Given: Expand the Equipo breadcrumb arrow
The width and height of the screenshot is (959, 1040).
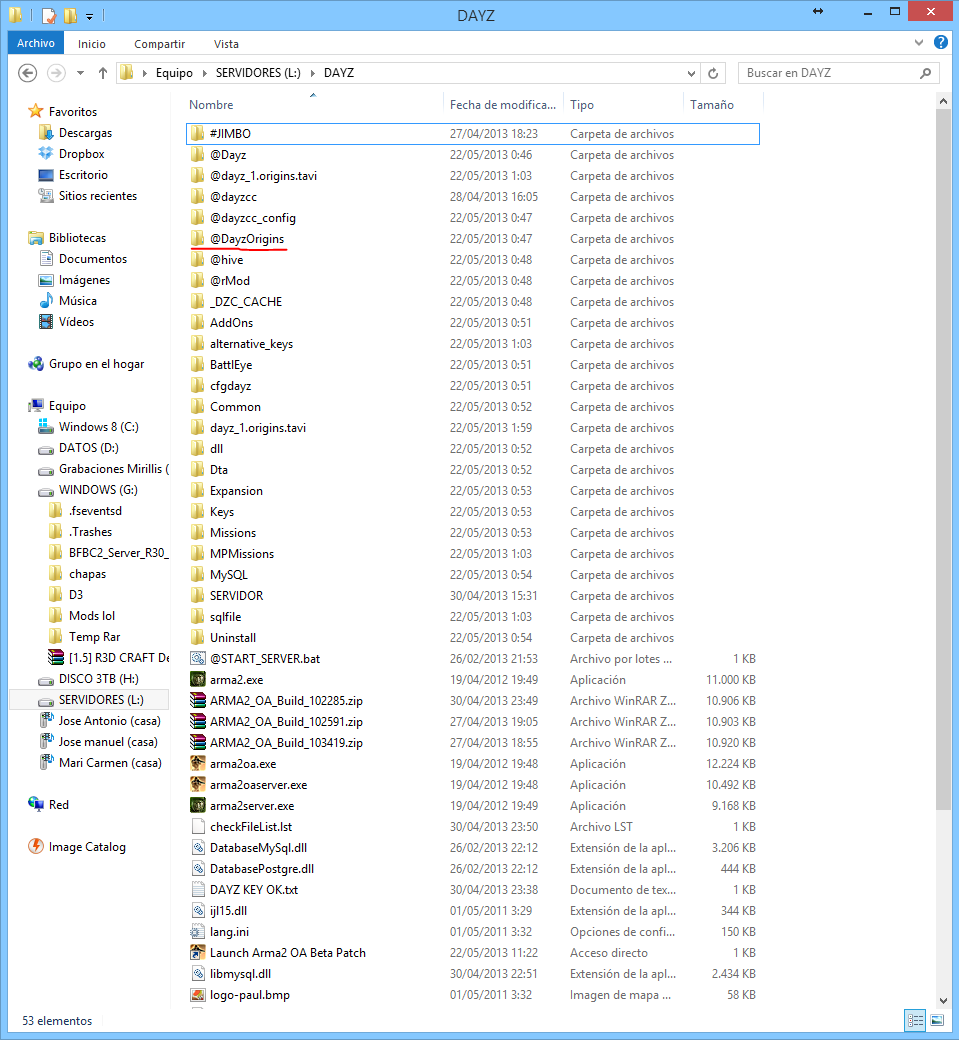Looking at the screenshot, I should click(x=204, y=73).
